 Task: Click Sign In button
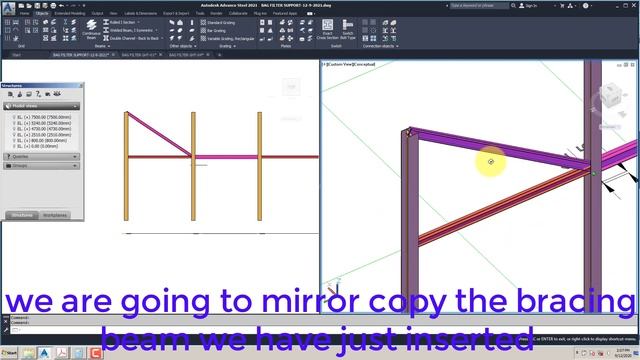click(528, 6)
